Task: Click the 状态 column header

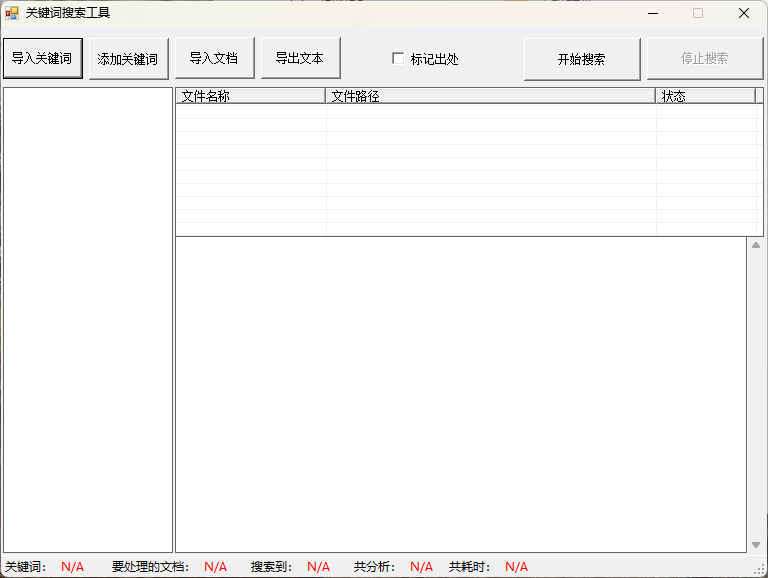Action: coord(706,96)
